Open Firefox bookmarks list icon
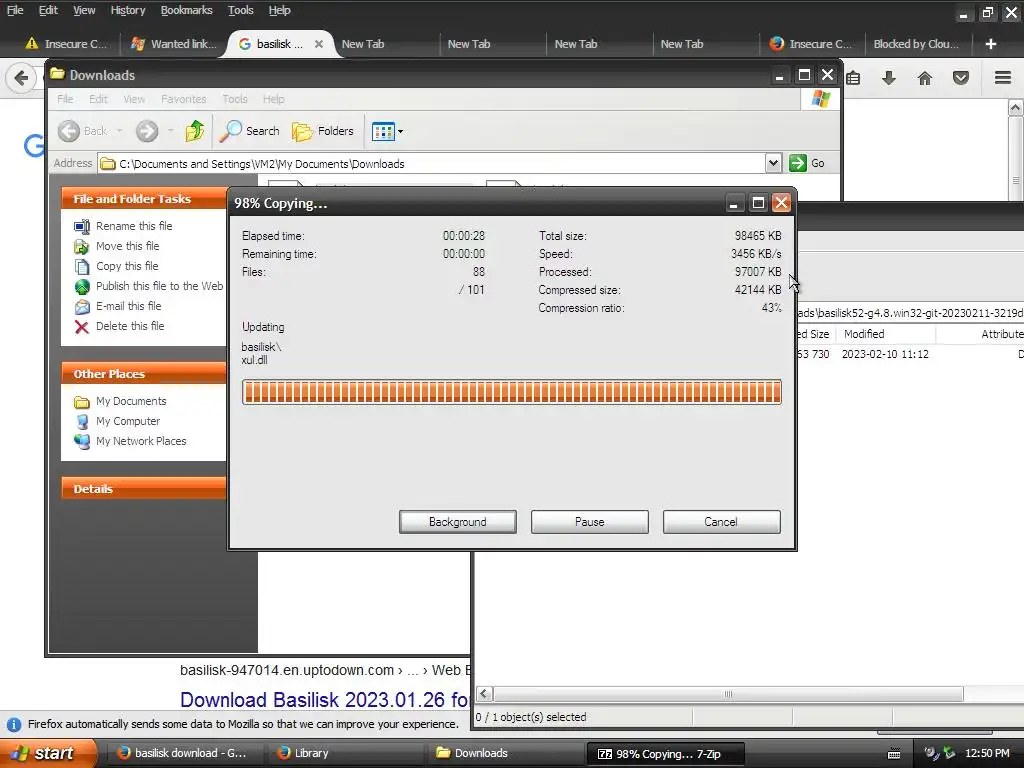1024x768 pixels. point(853,78)
